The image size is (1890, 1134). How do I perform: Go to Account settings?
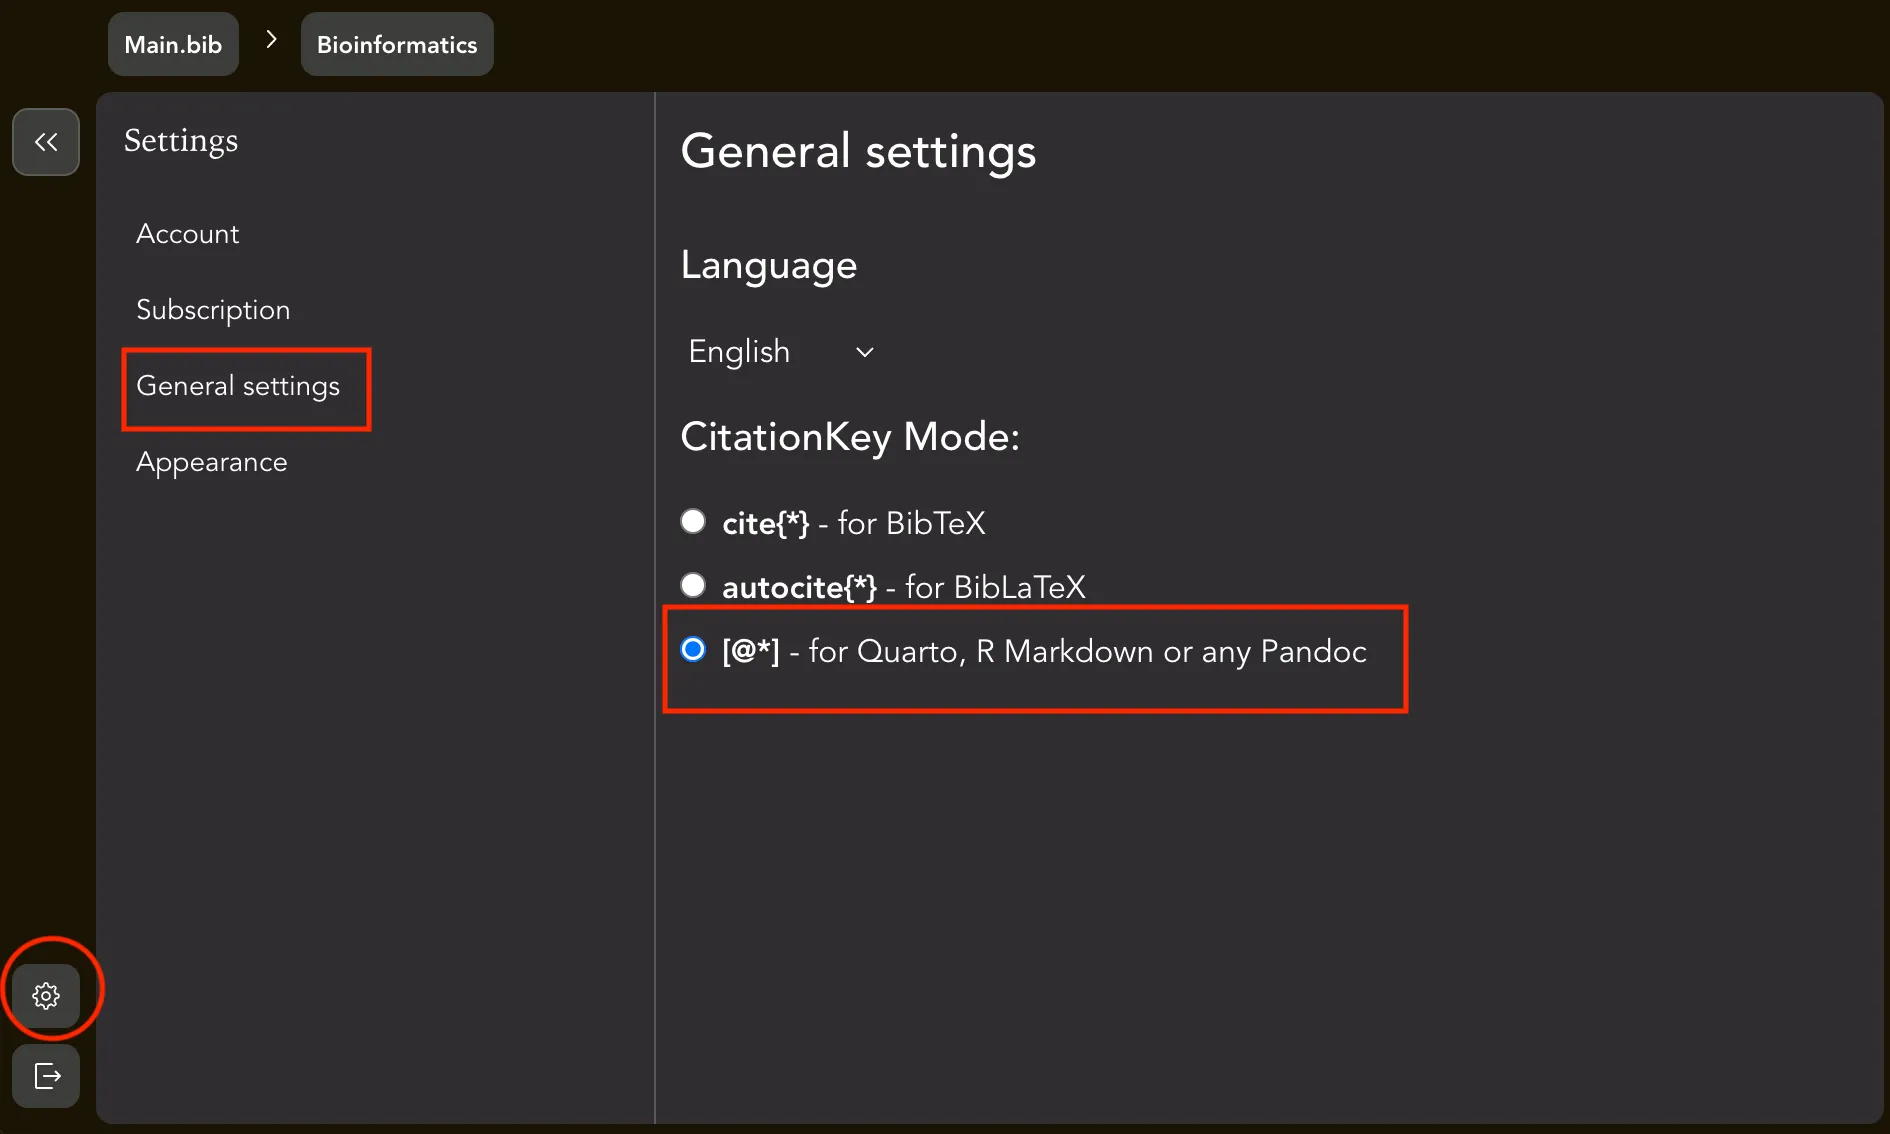pos(188,234)
